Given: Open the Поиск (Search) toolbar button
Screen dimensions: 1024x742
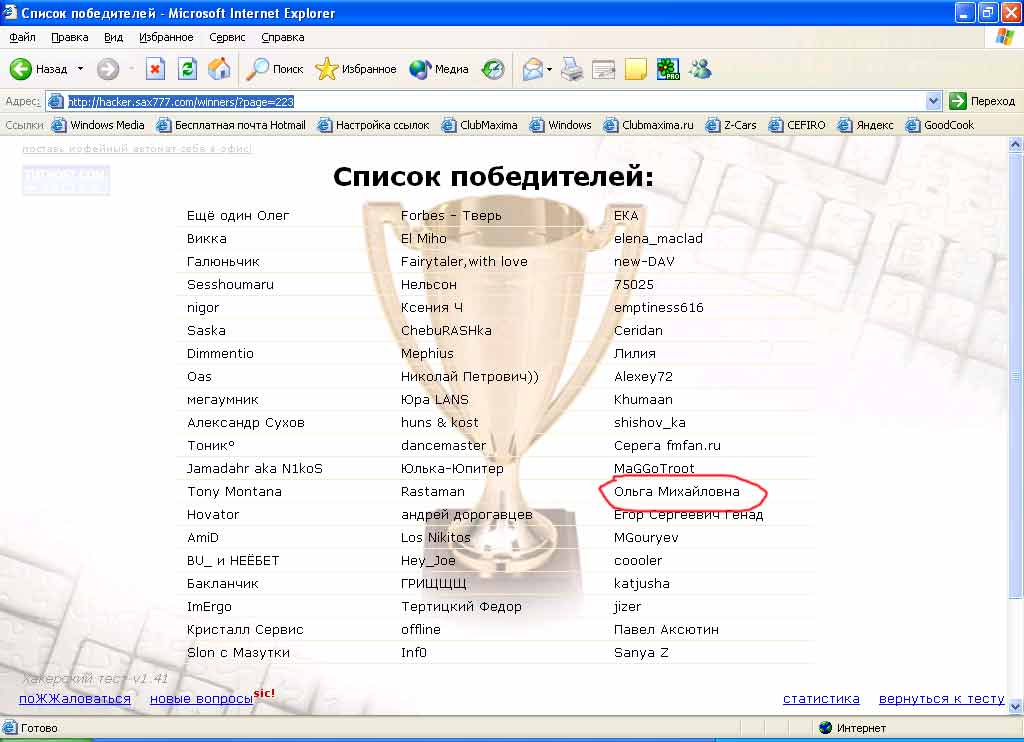Looking at the screenshot, I should tap(276, 69).
